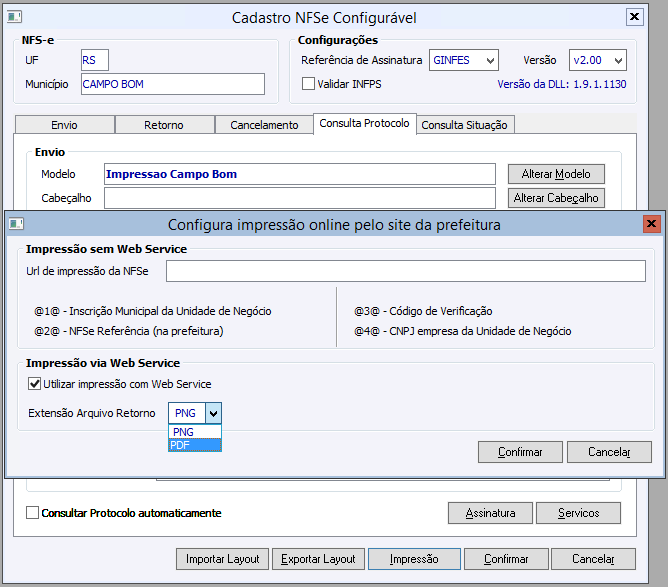668x587 pixels.
Task: Click the @4@ CNPJ empresa placeholder text
Action: 463,331
